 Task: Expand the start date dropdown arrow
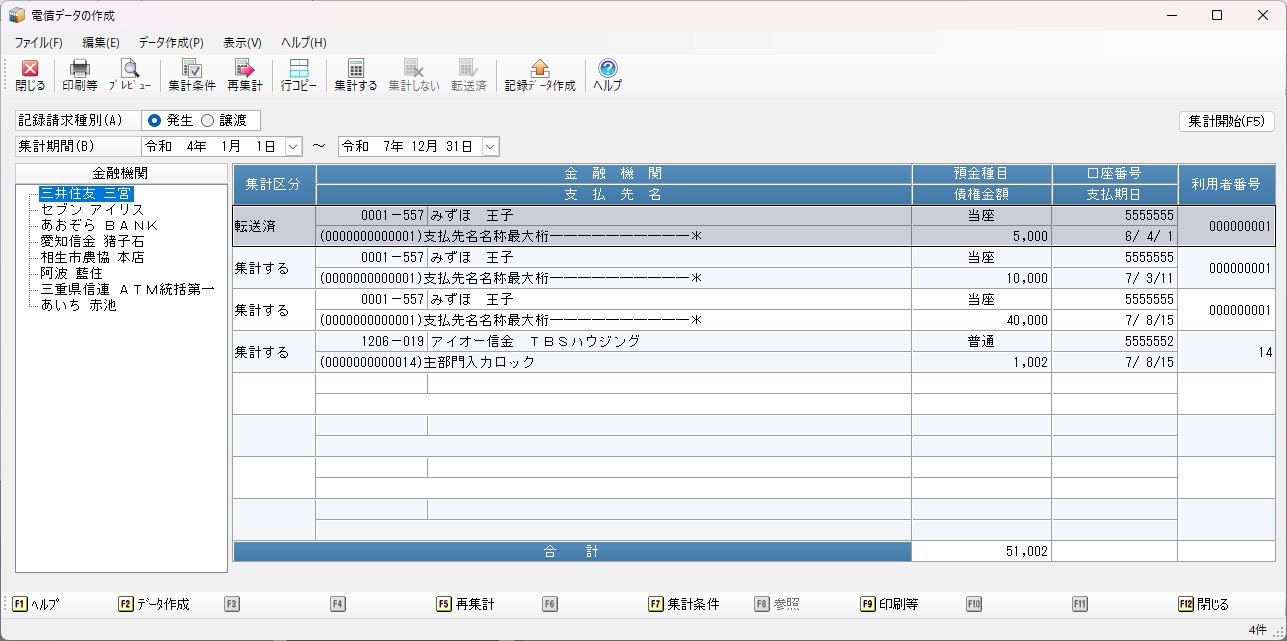tap(293, 147)
